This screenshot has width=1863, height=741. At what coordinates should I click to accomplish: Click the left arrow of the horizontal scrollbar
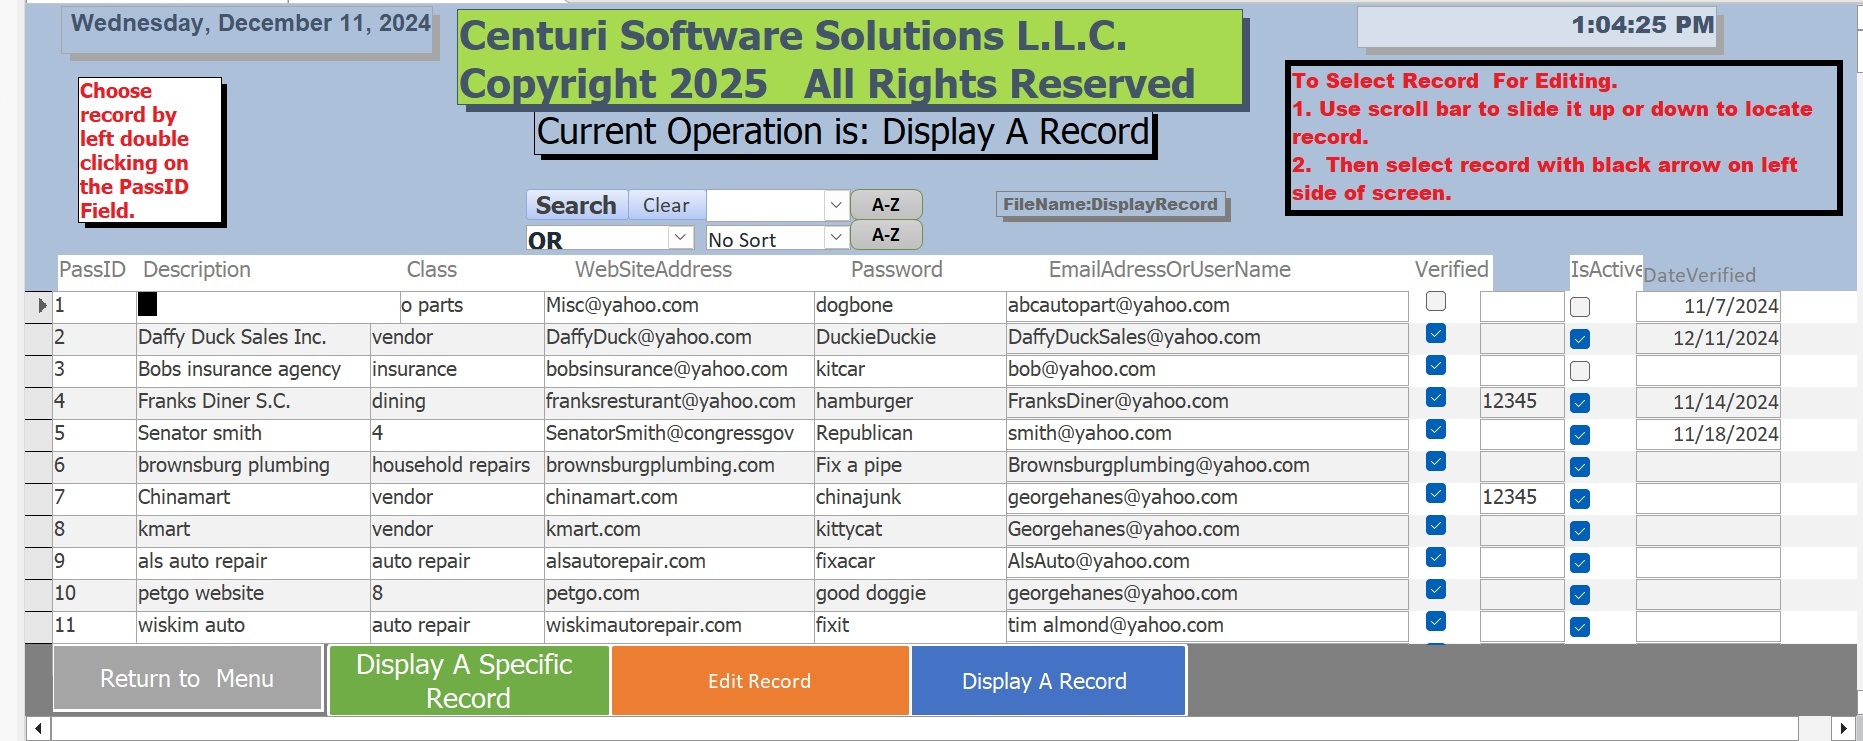(38, 728)
